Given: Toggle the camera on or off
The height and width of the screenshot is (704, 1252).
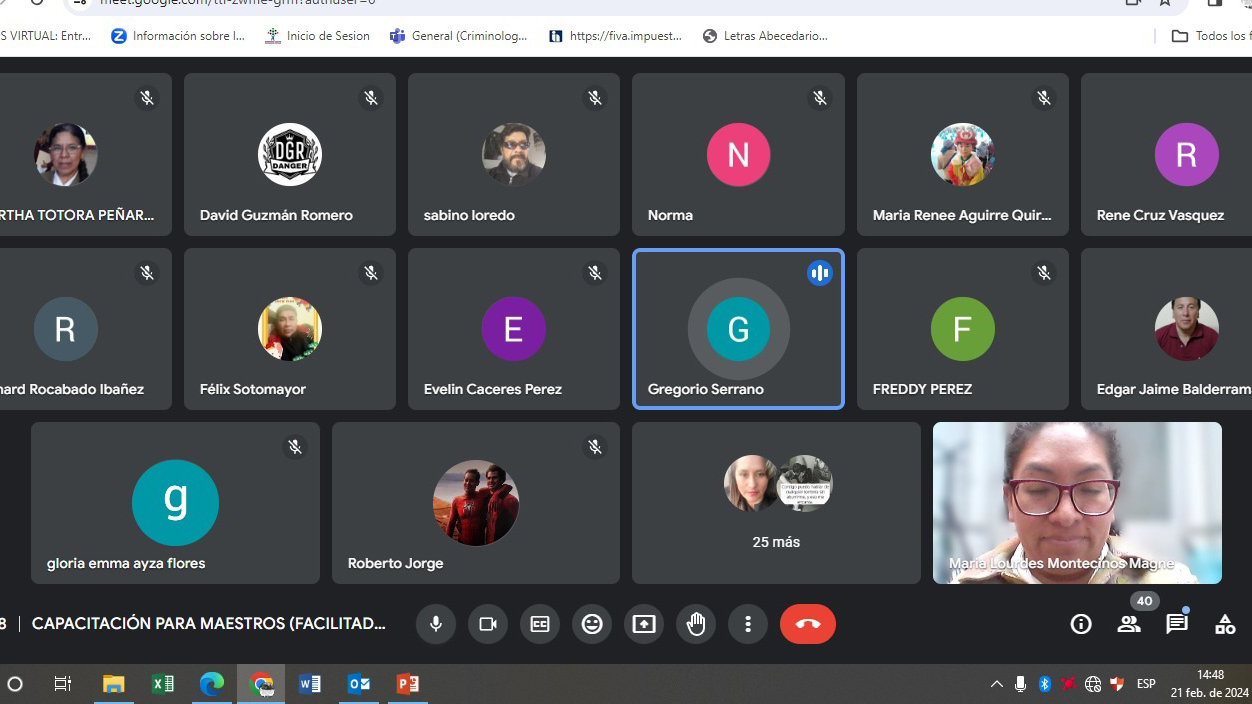Looking at the screenshot, I should click(x=488, y=624).
